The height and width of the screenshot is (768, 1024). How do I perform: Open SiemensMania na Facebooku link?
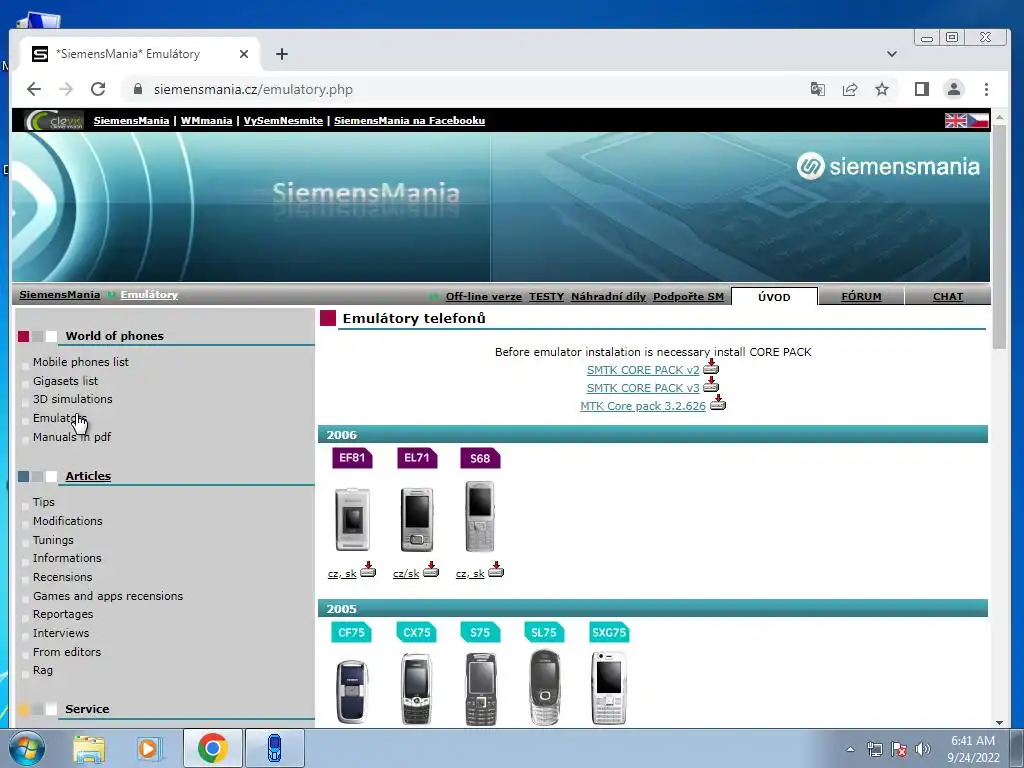(x=409, y=120)
